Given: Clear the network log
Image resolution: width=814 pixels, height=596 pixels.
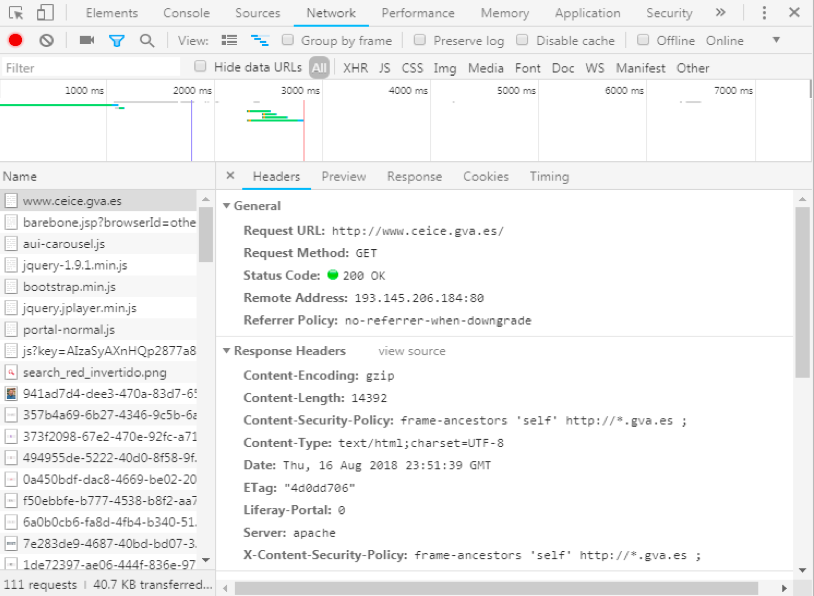Looking at the screenshot, I should (x=46, y=40).
